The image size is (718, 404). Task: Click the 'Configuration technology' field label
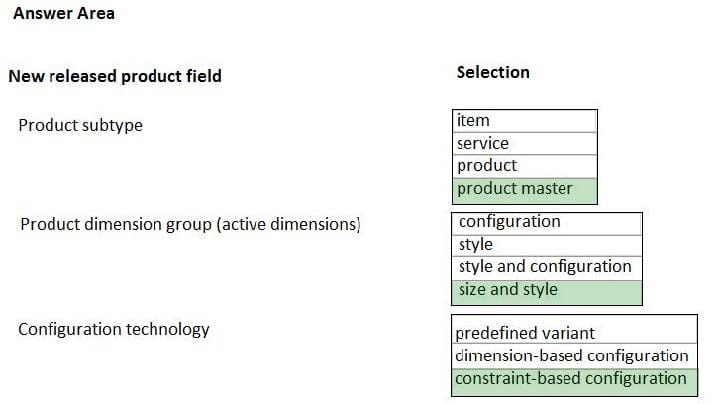click(114, 329)
